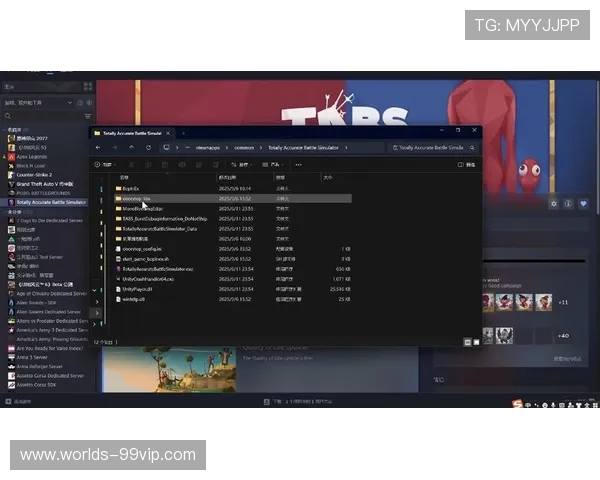Image resolution: width=600 pixels, height=480 pixels.
Task: Toggle the favorite heart icon
Action: click(x=583, y=203)
